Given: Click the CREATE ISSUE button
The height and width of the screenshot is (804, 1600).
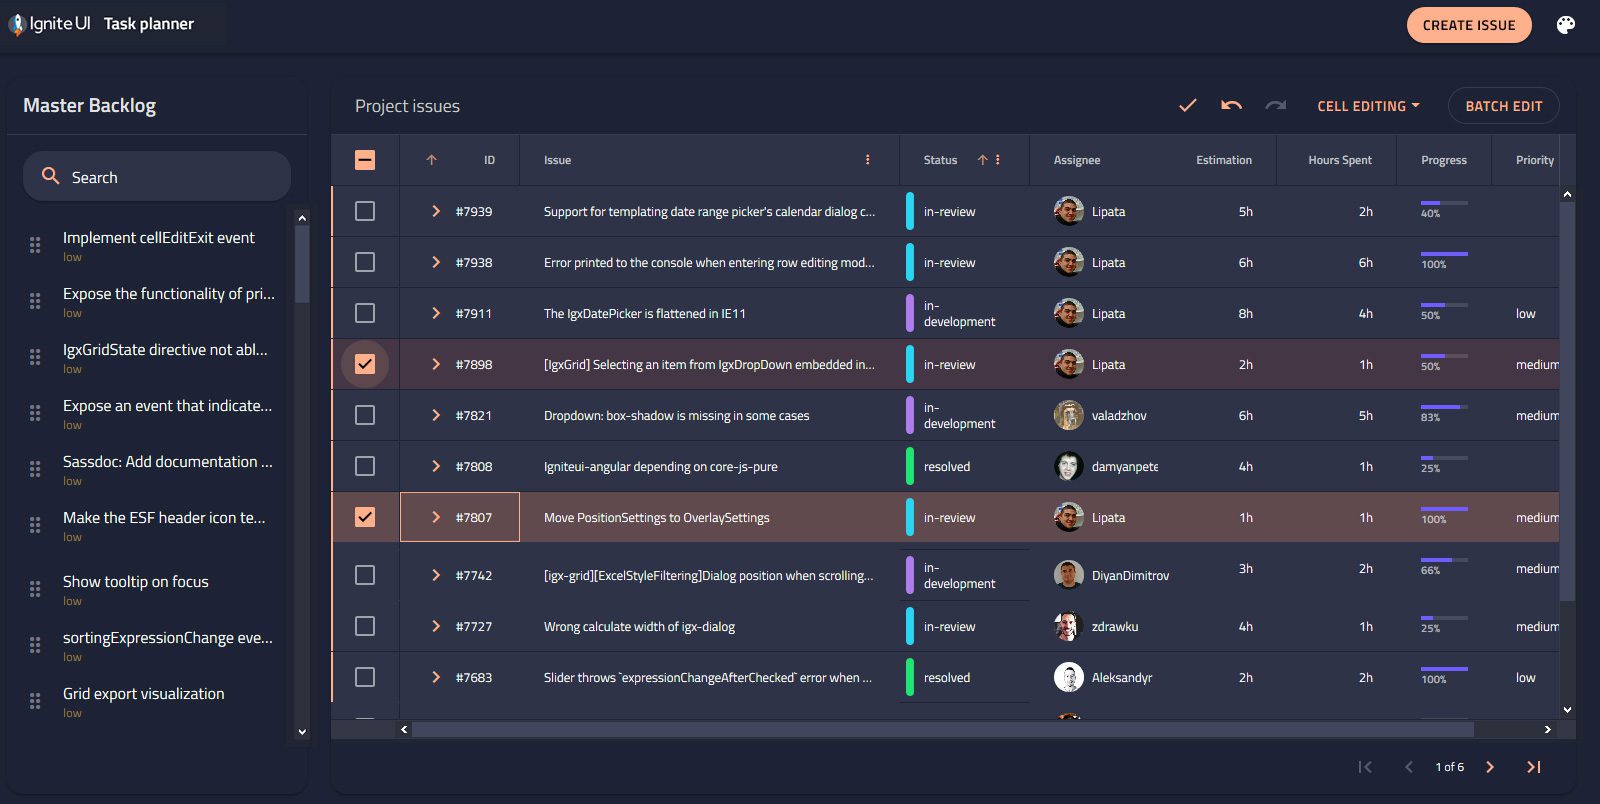Looking at the screenshot, I should (x=1469, y=25).
